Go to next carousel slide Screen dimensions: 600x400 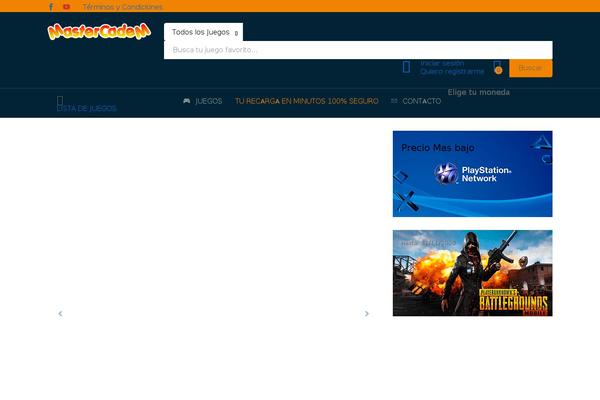click(367, 313)
